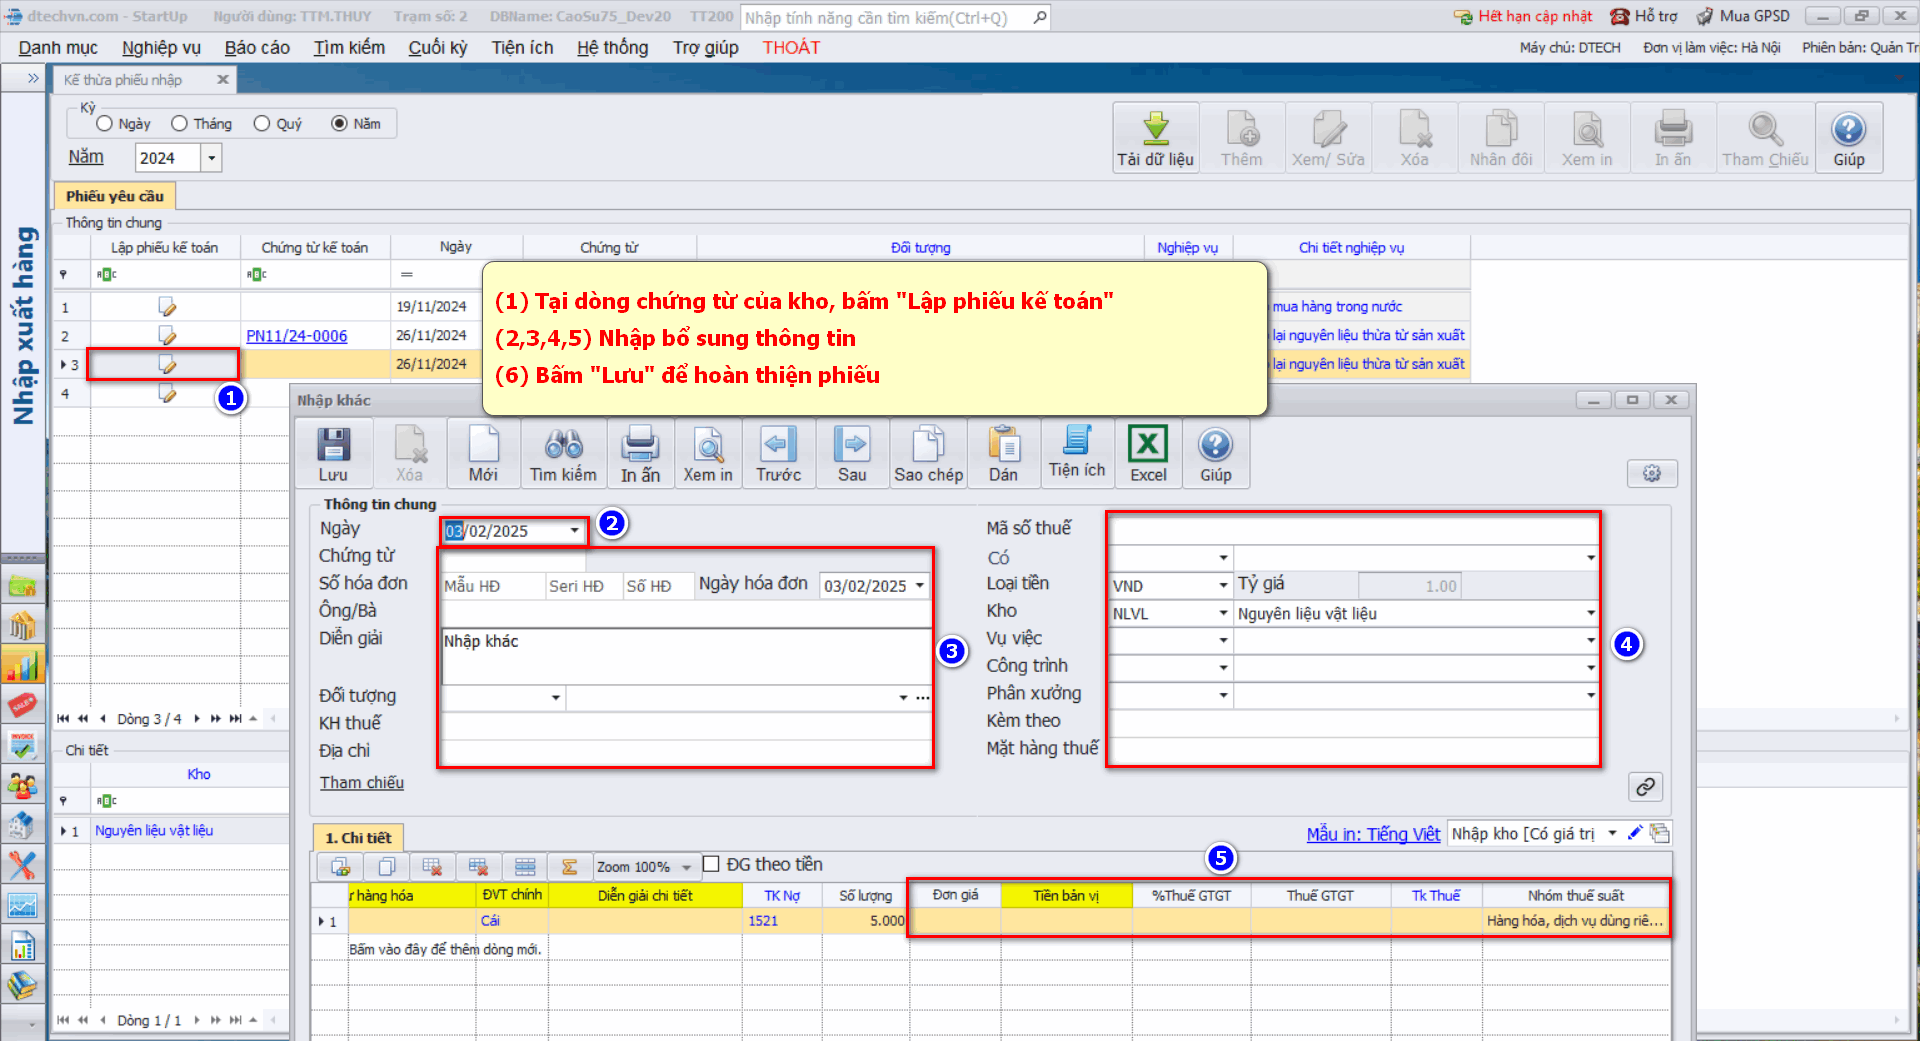Click the link icon button below Mặt hàng thuế
1920x1041 pixels.
click(1645, 787)
